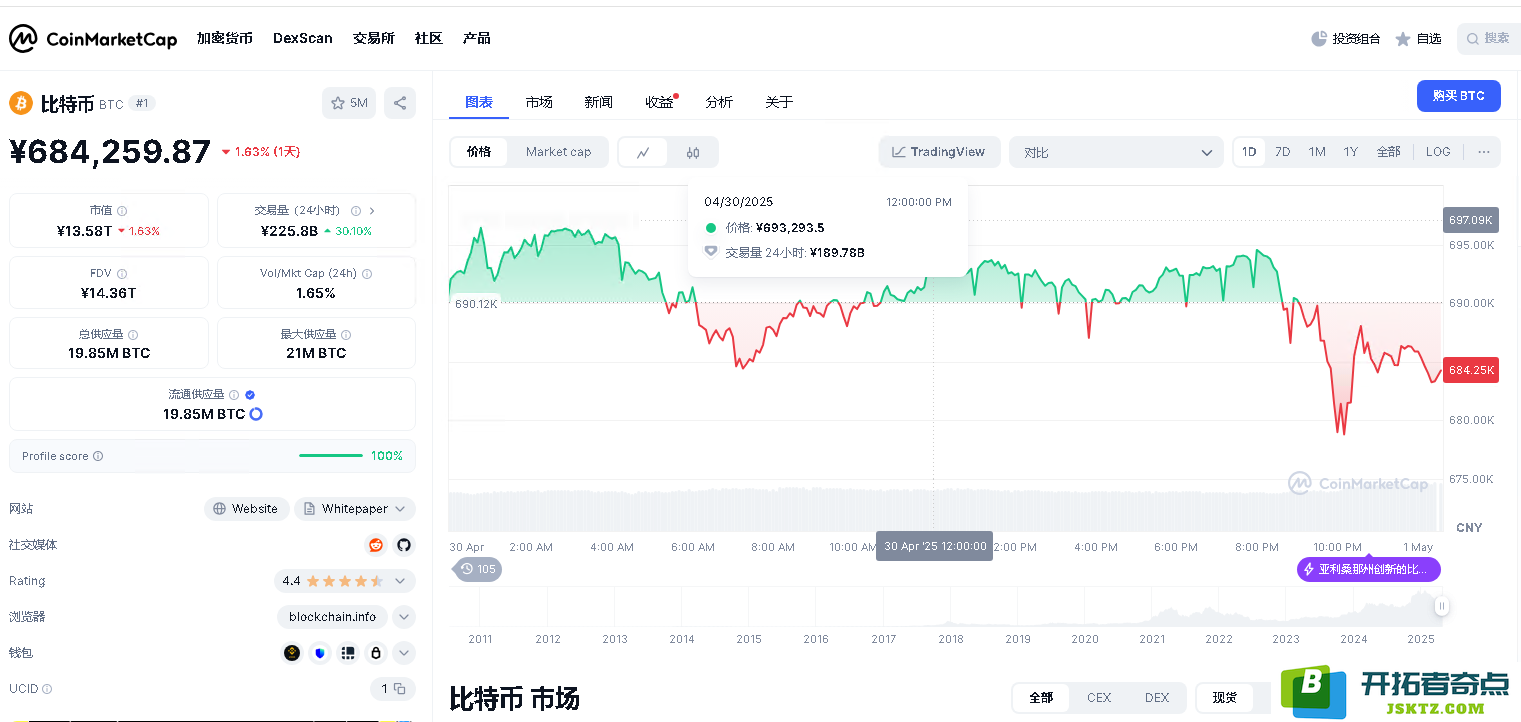Click the 684.25K current price label
Viewport: 1521px width, 722px height.
coord(1471,370)
